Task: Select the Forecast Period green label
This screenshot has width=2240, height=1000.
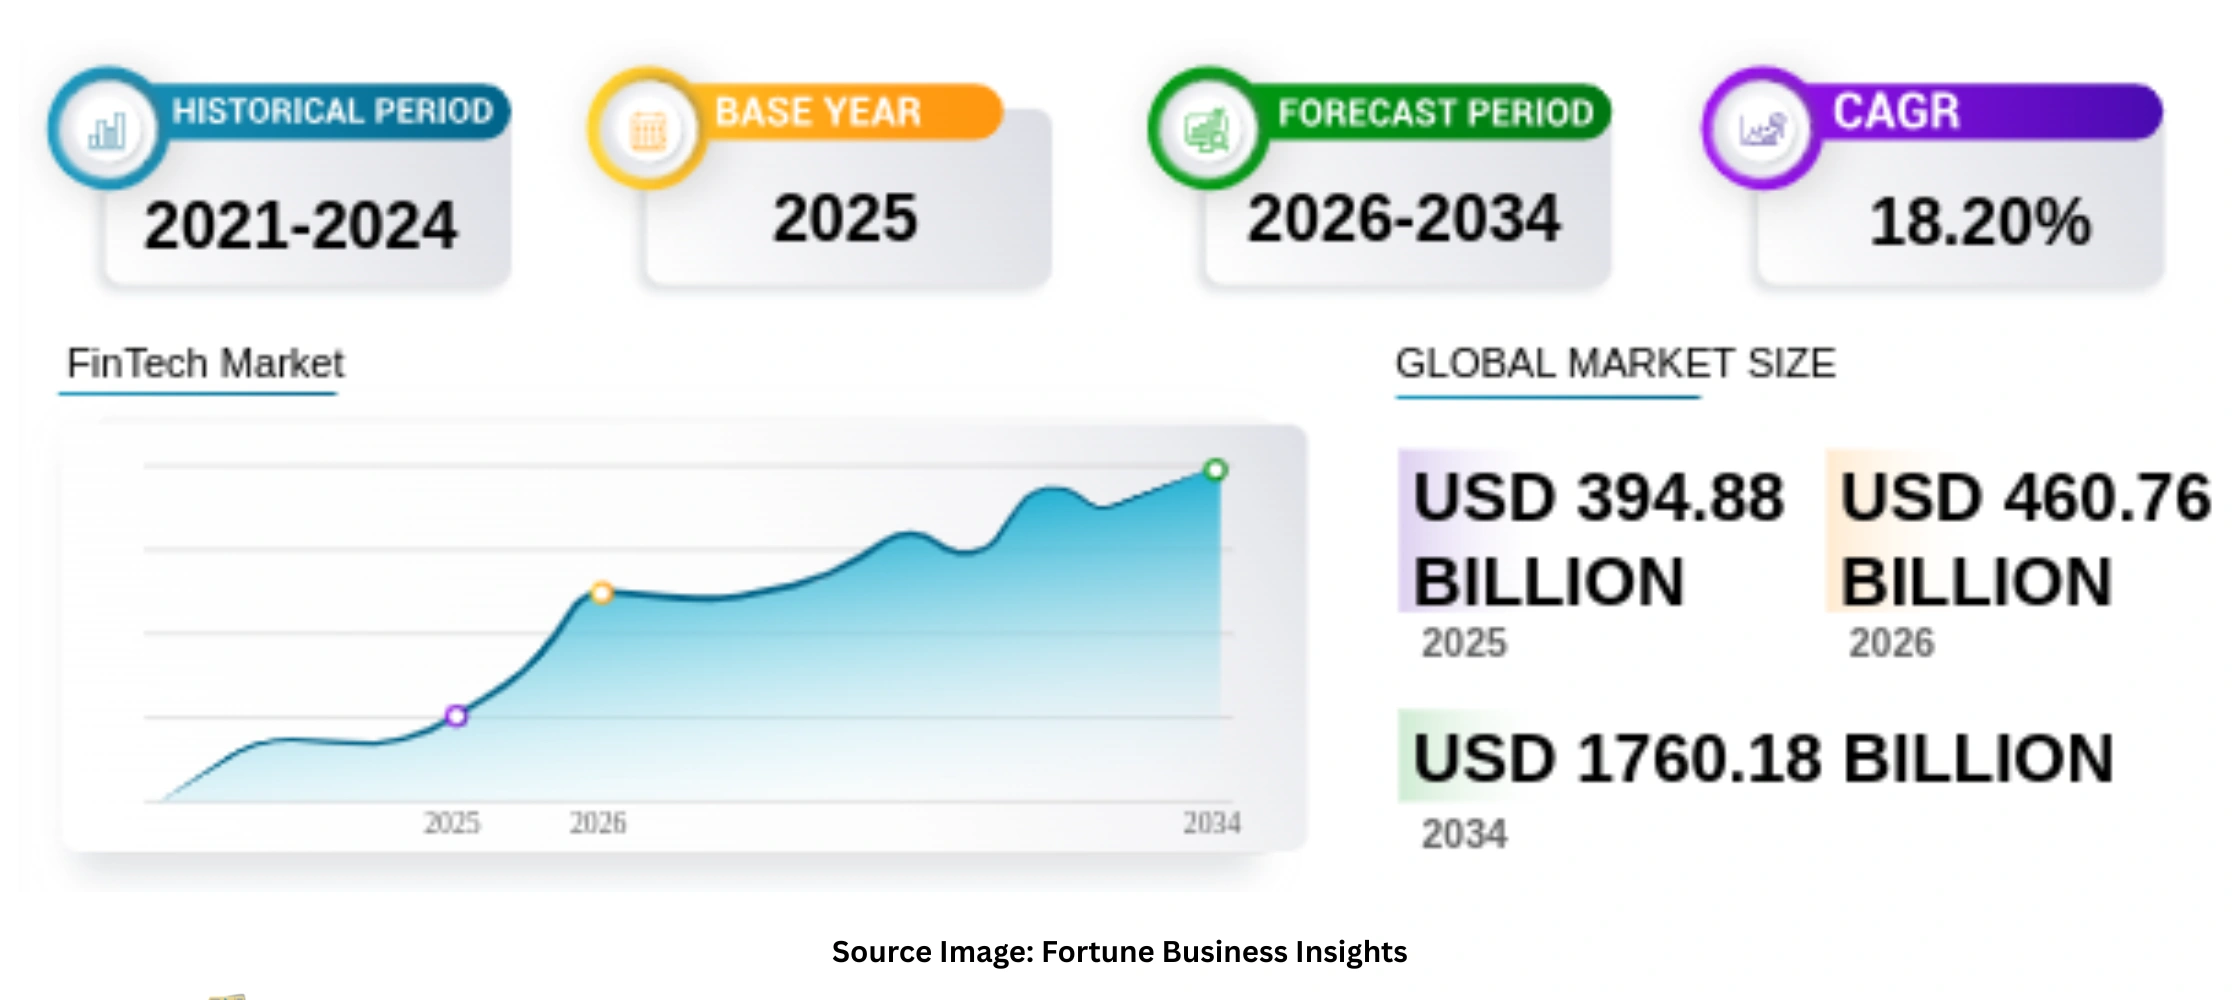Action: click(1435, 112)
